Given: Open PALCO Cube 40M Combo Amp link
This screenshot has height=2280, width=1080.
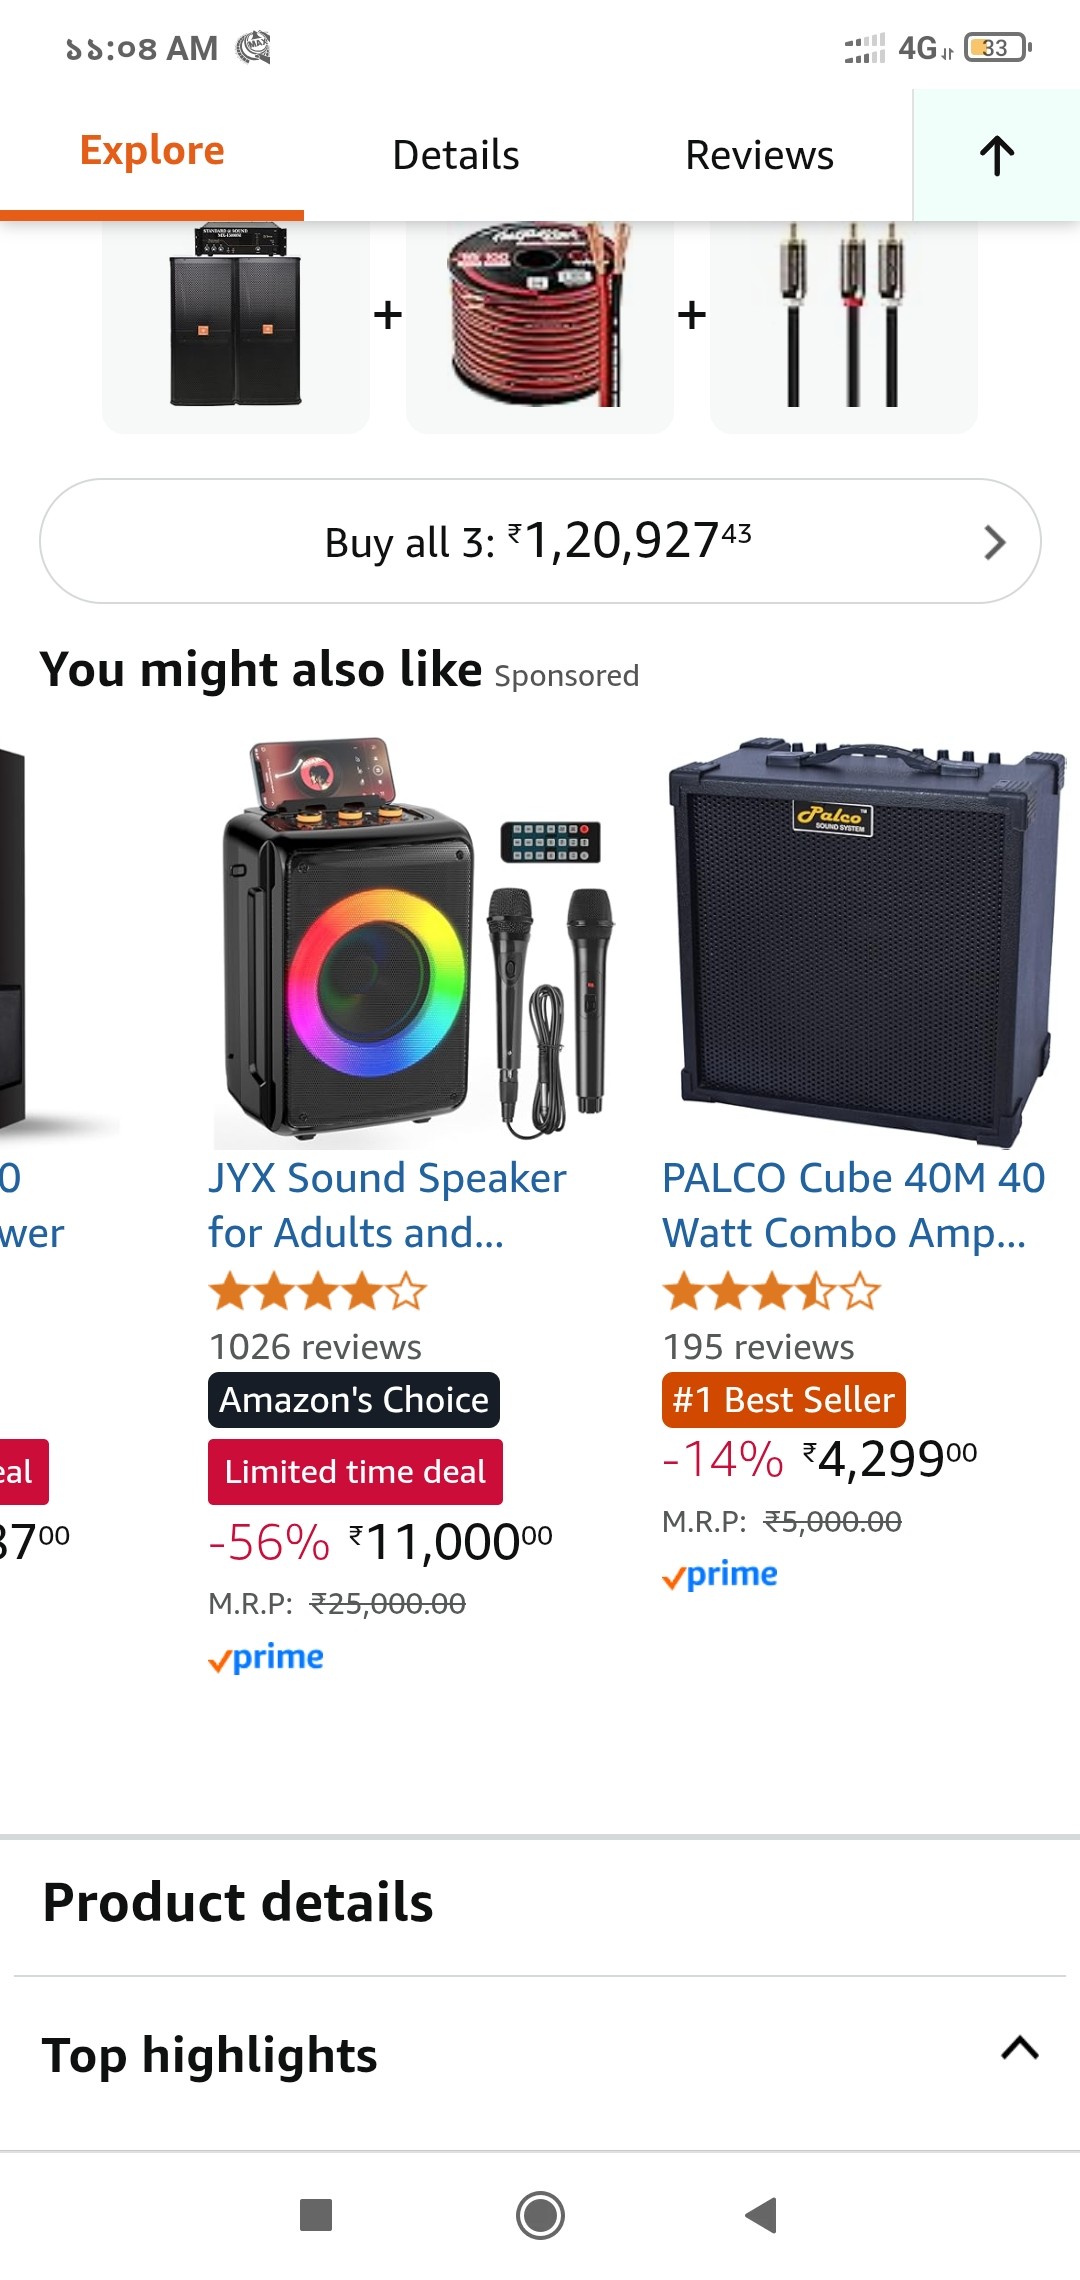Looking at the screenshot, I should tap(854, 1205).
